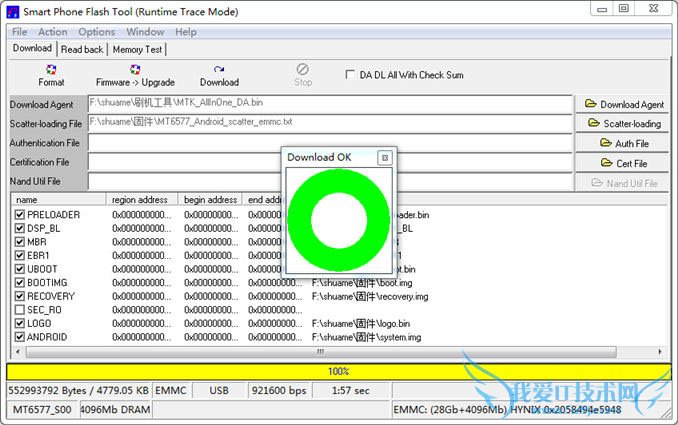Switch to the Memory Test tab

[x=137, y=49]
